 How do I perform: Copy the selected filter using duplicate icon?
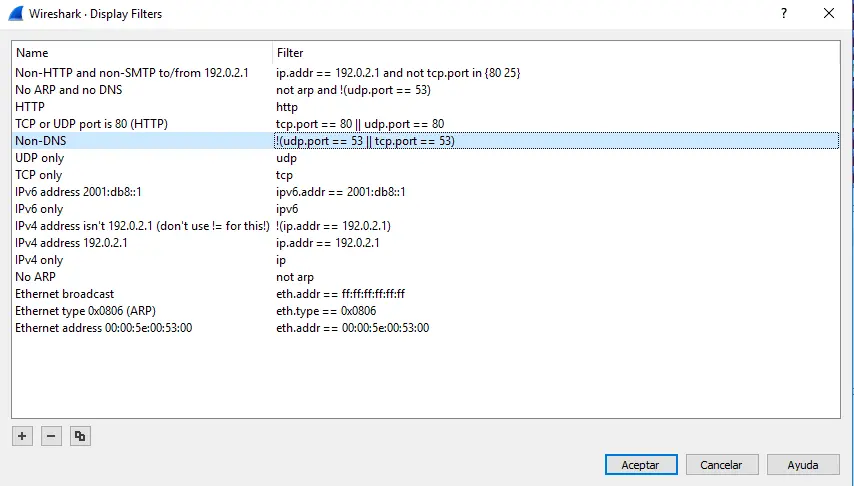coord(80,436)
